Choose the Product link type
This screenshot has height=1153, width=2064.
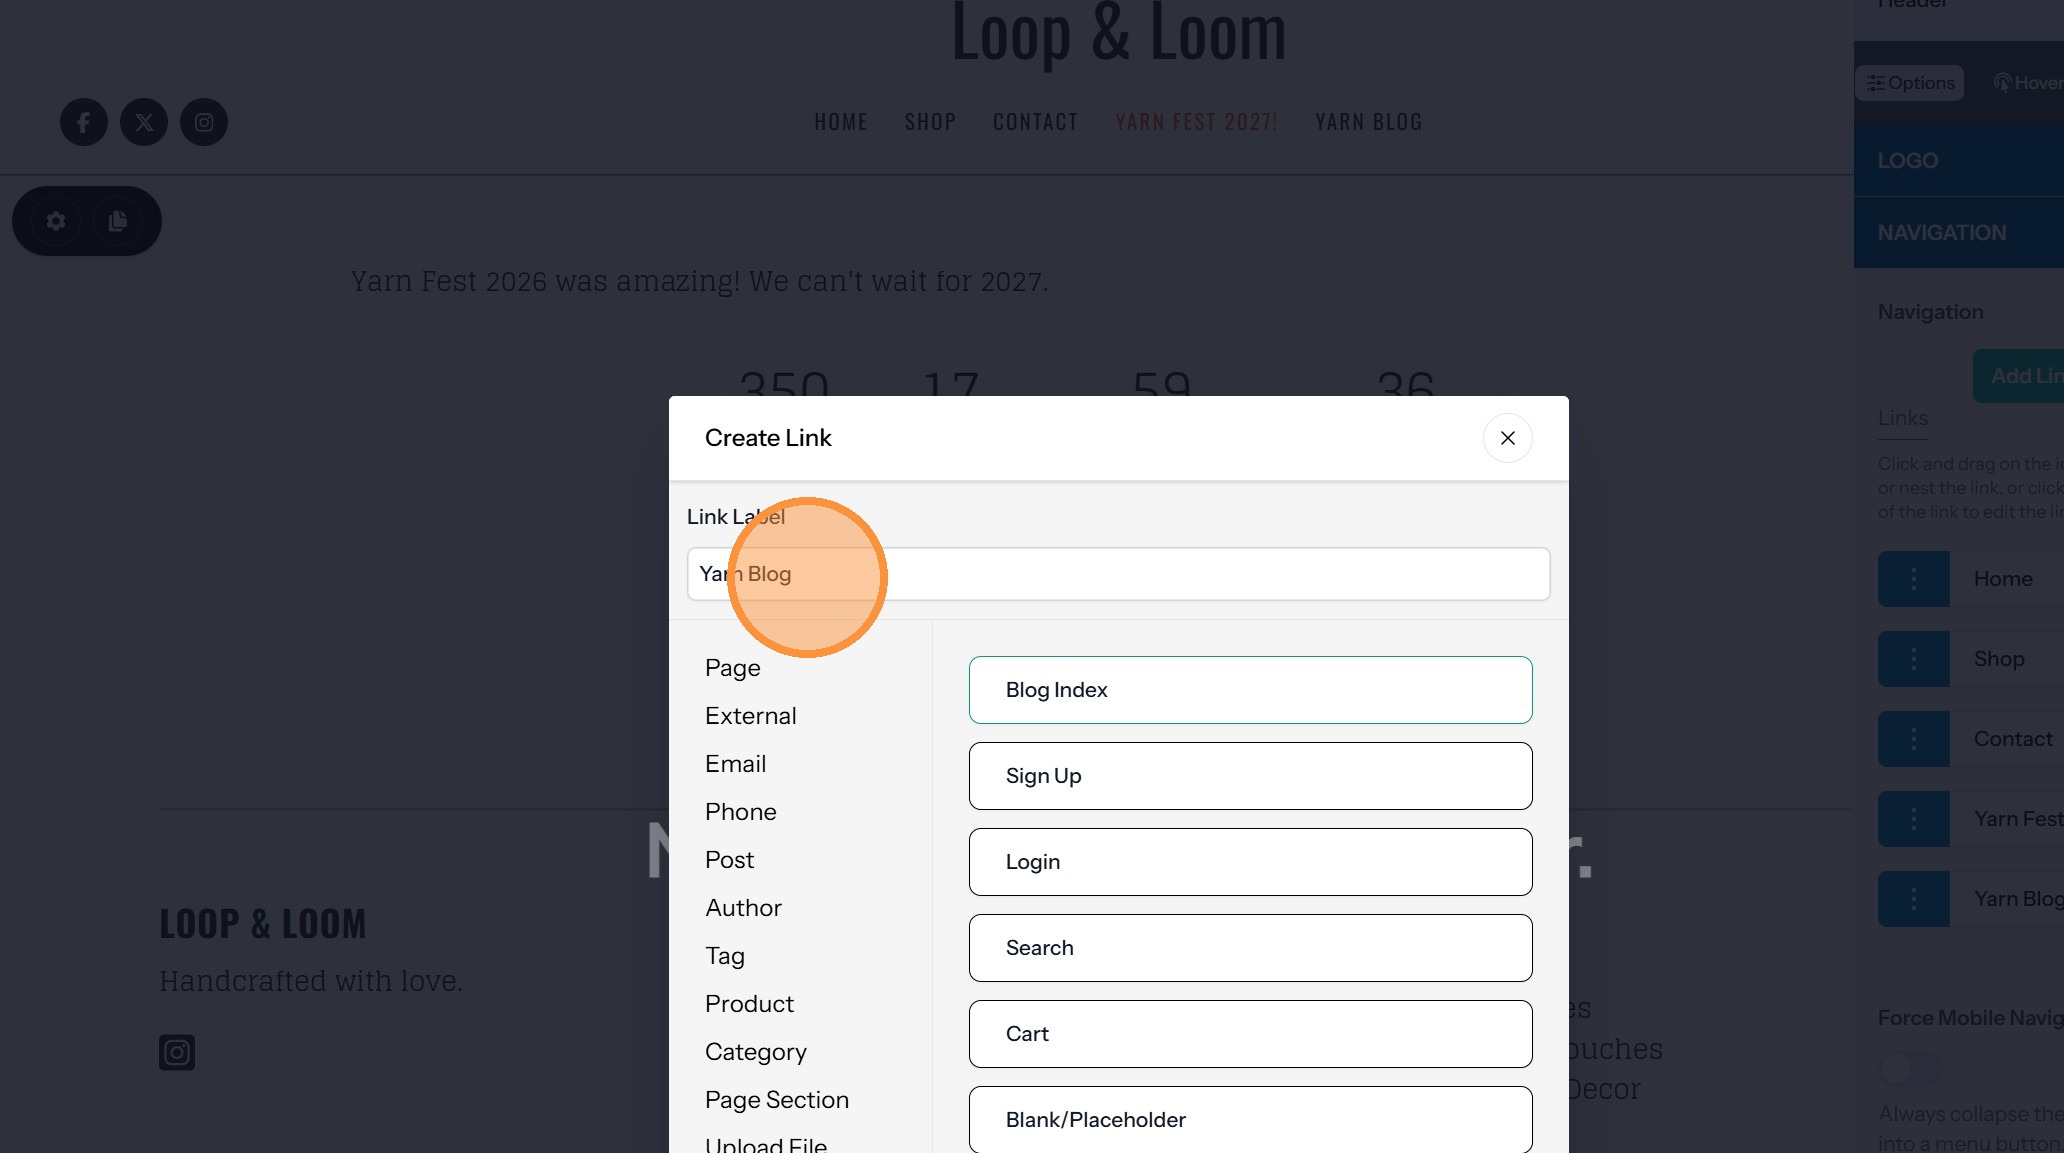click(x=749, y=1004)
